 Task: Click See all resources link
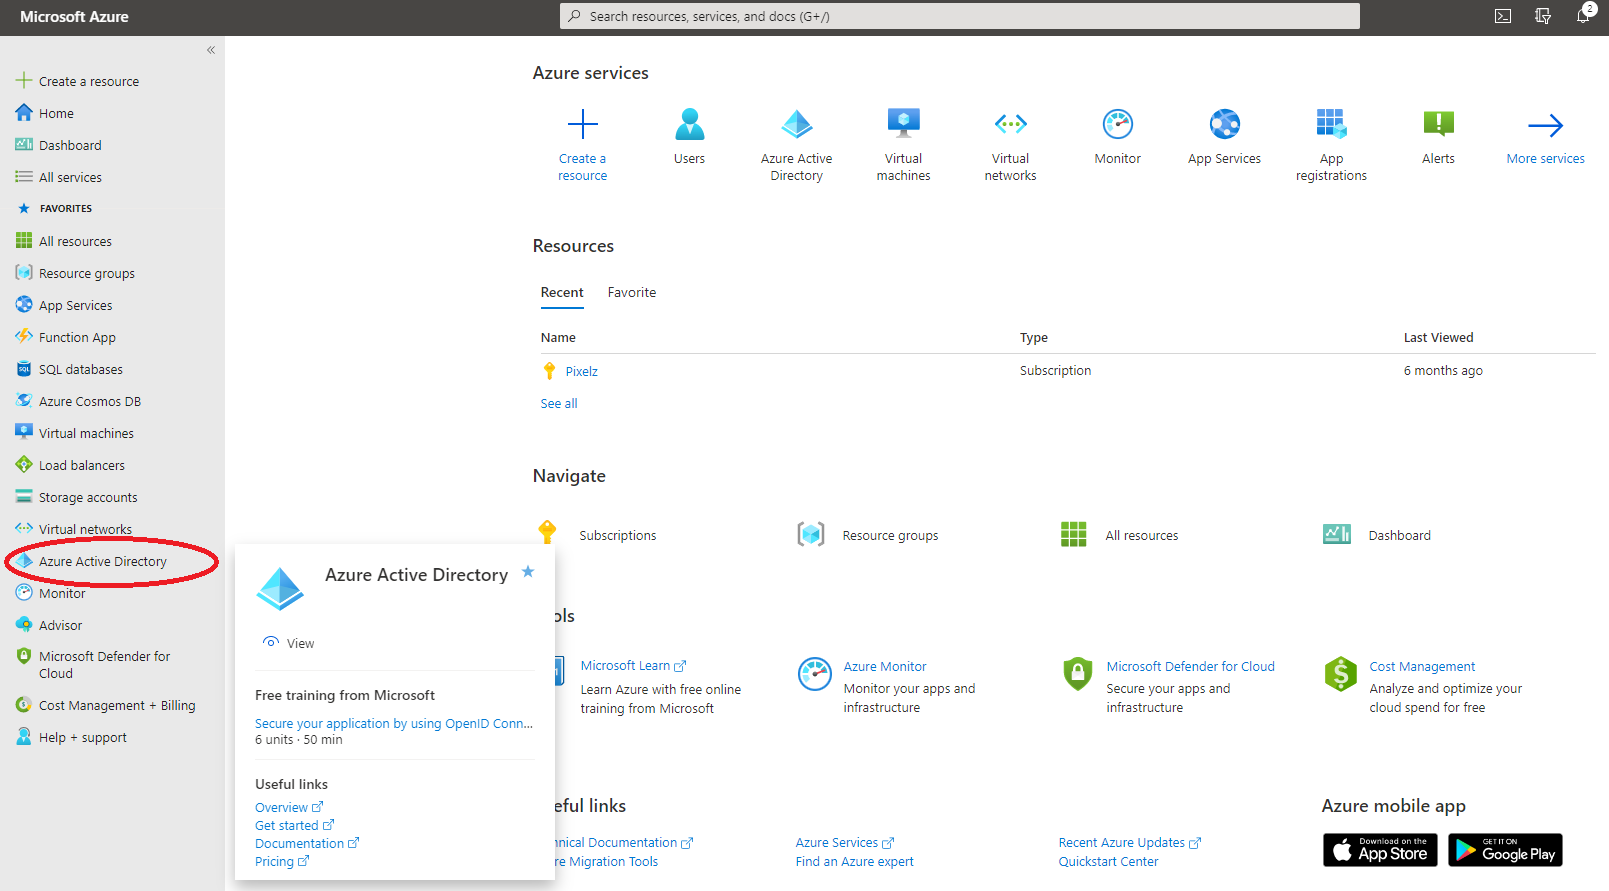(x=559, y=403)
